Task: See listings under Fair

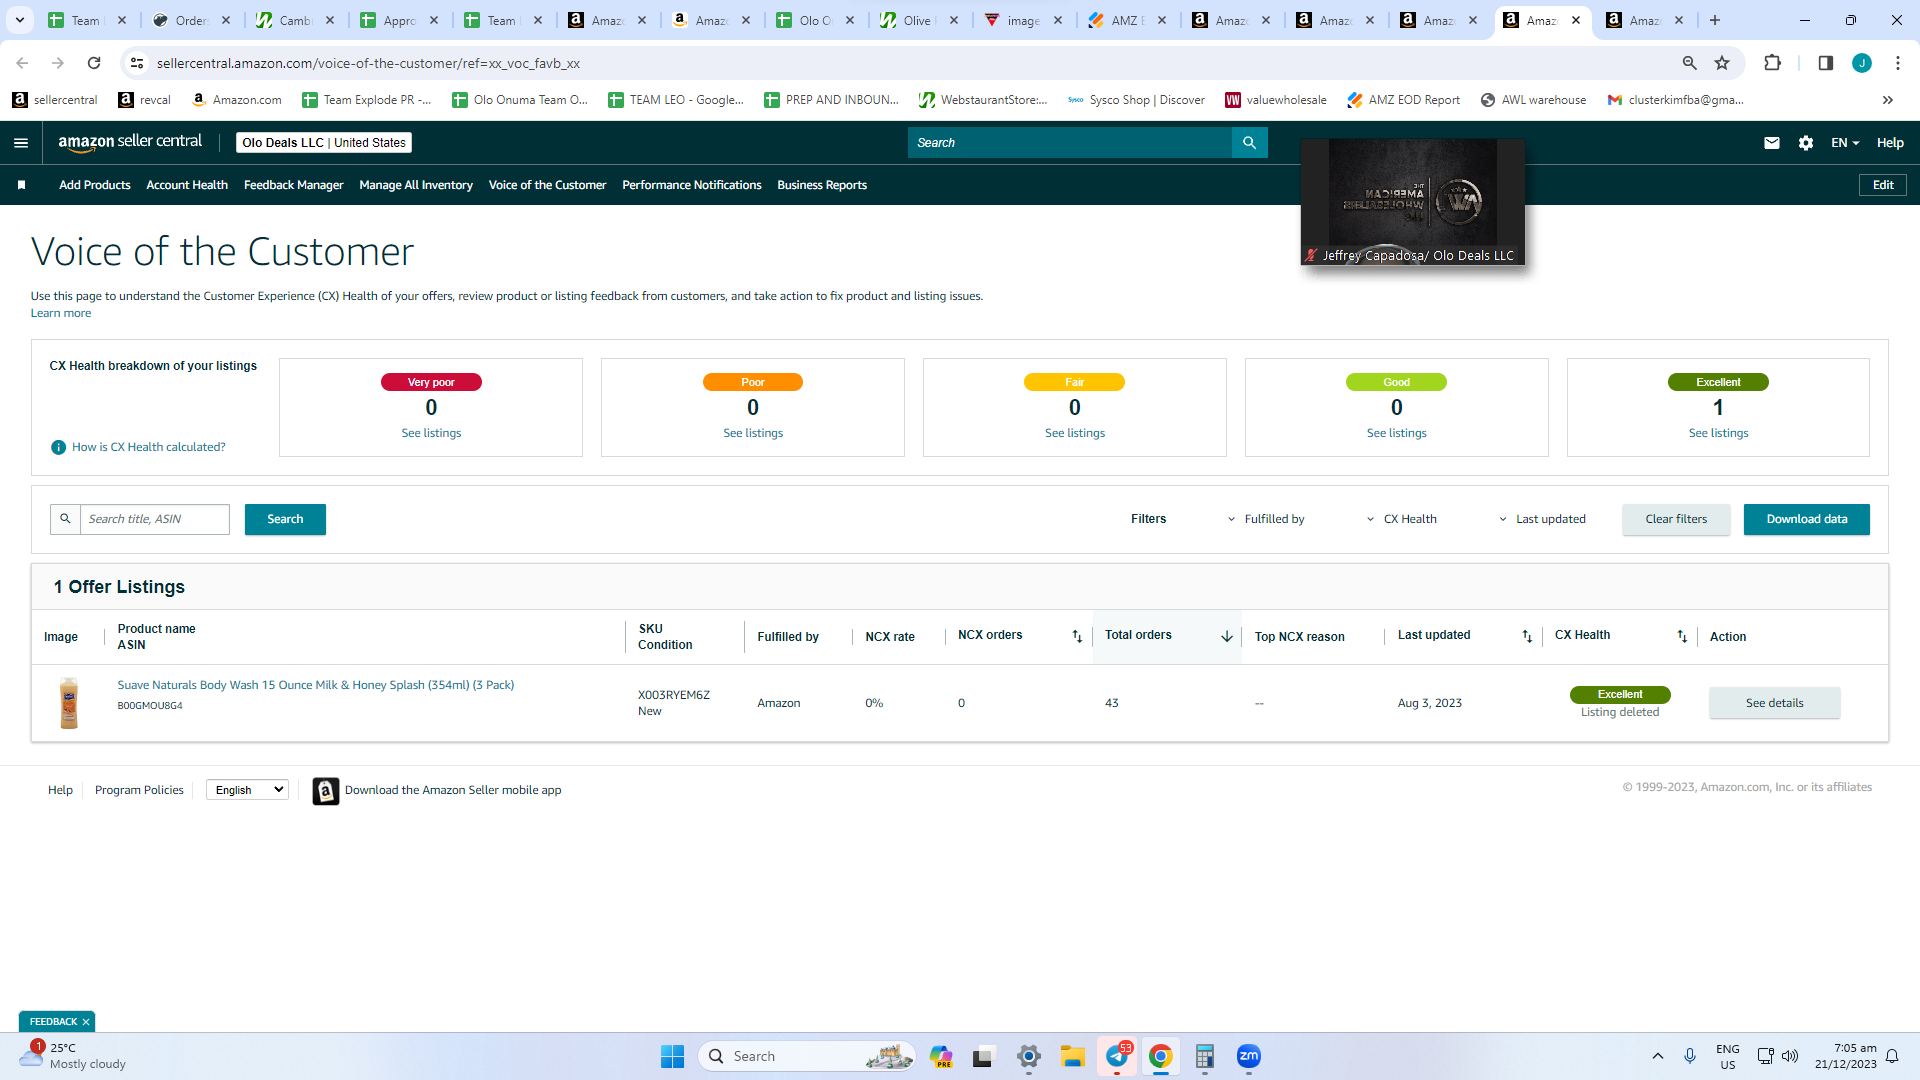Action: [1075, 433]
